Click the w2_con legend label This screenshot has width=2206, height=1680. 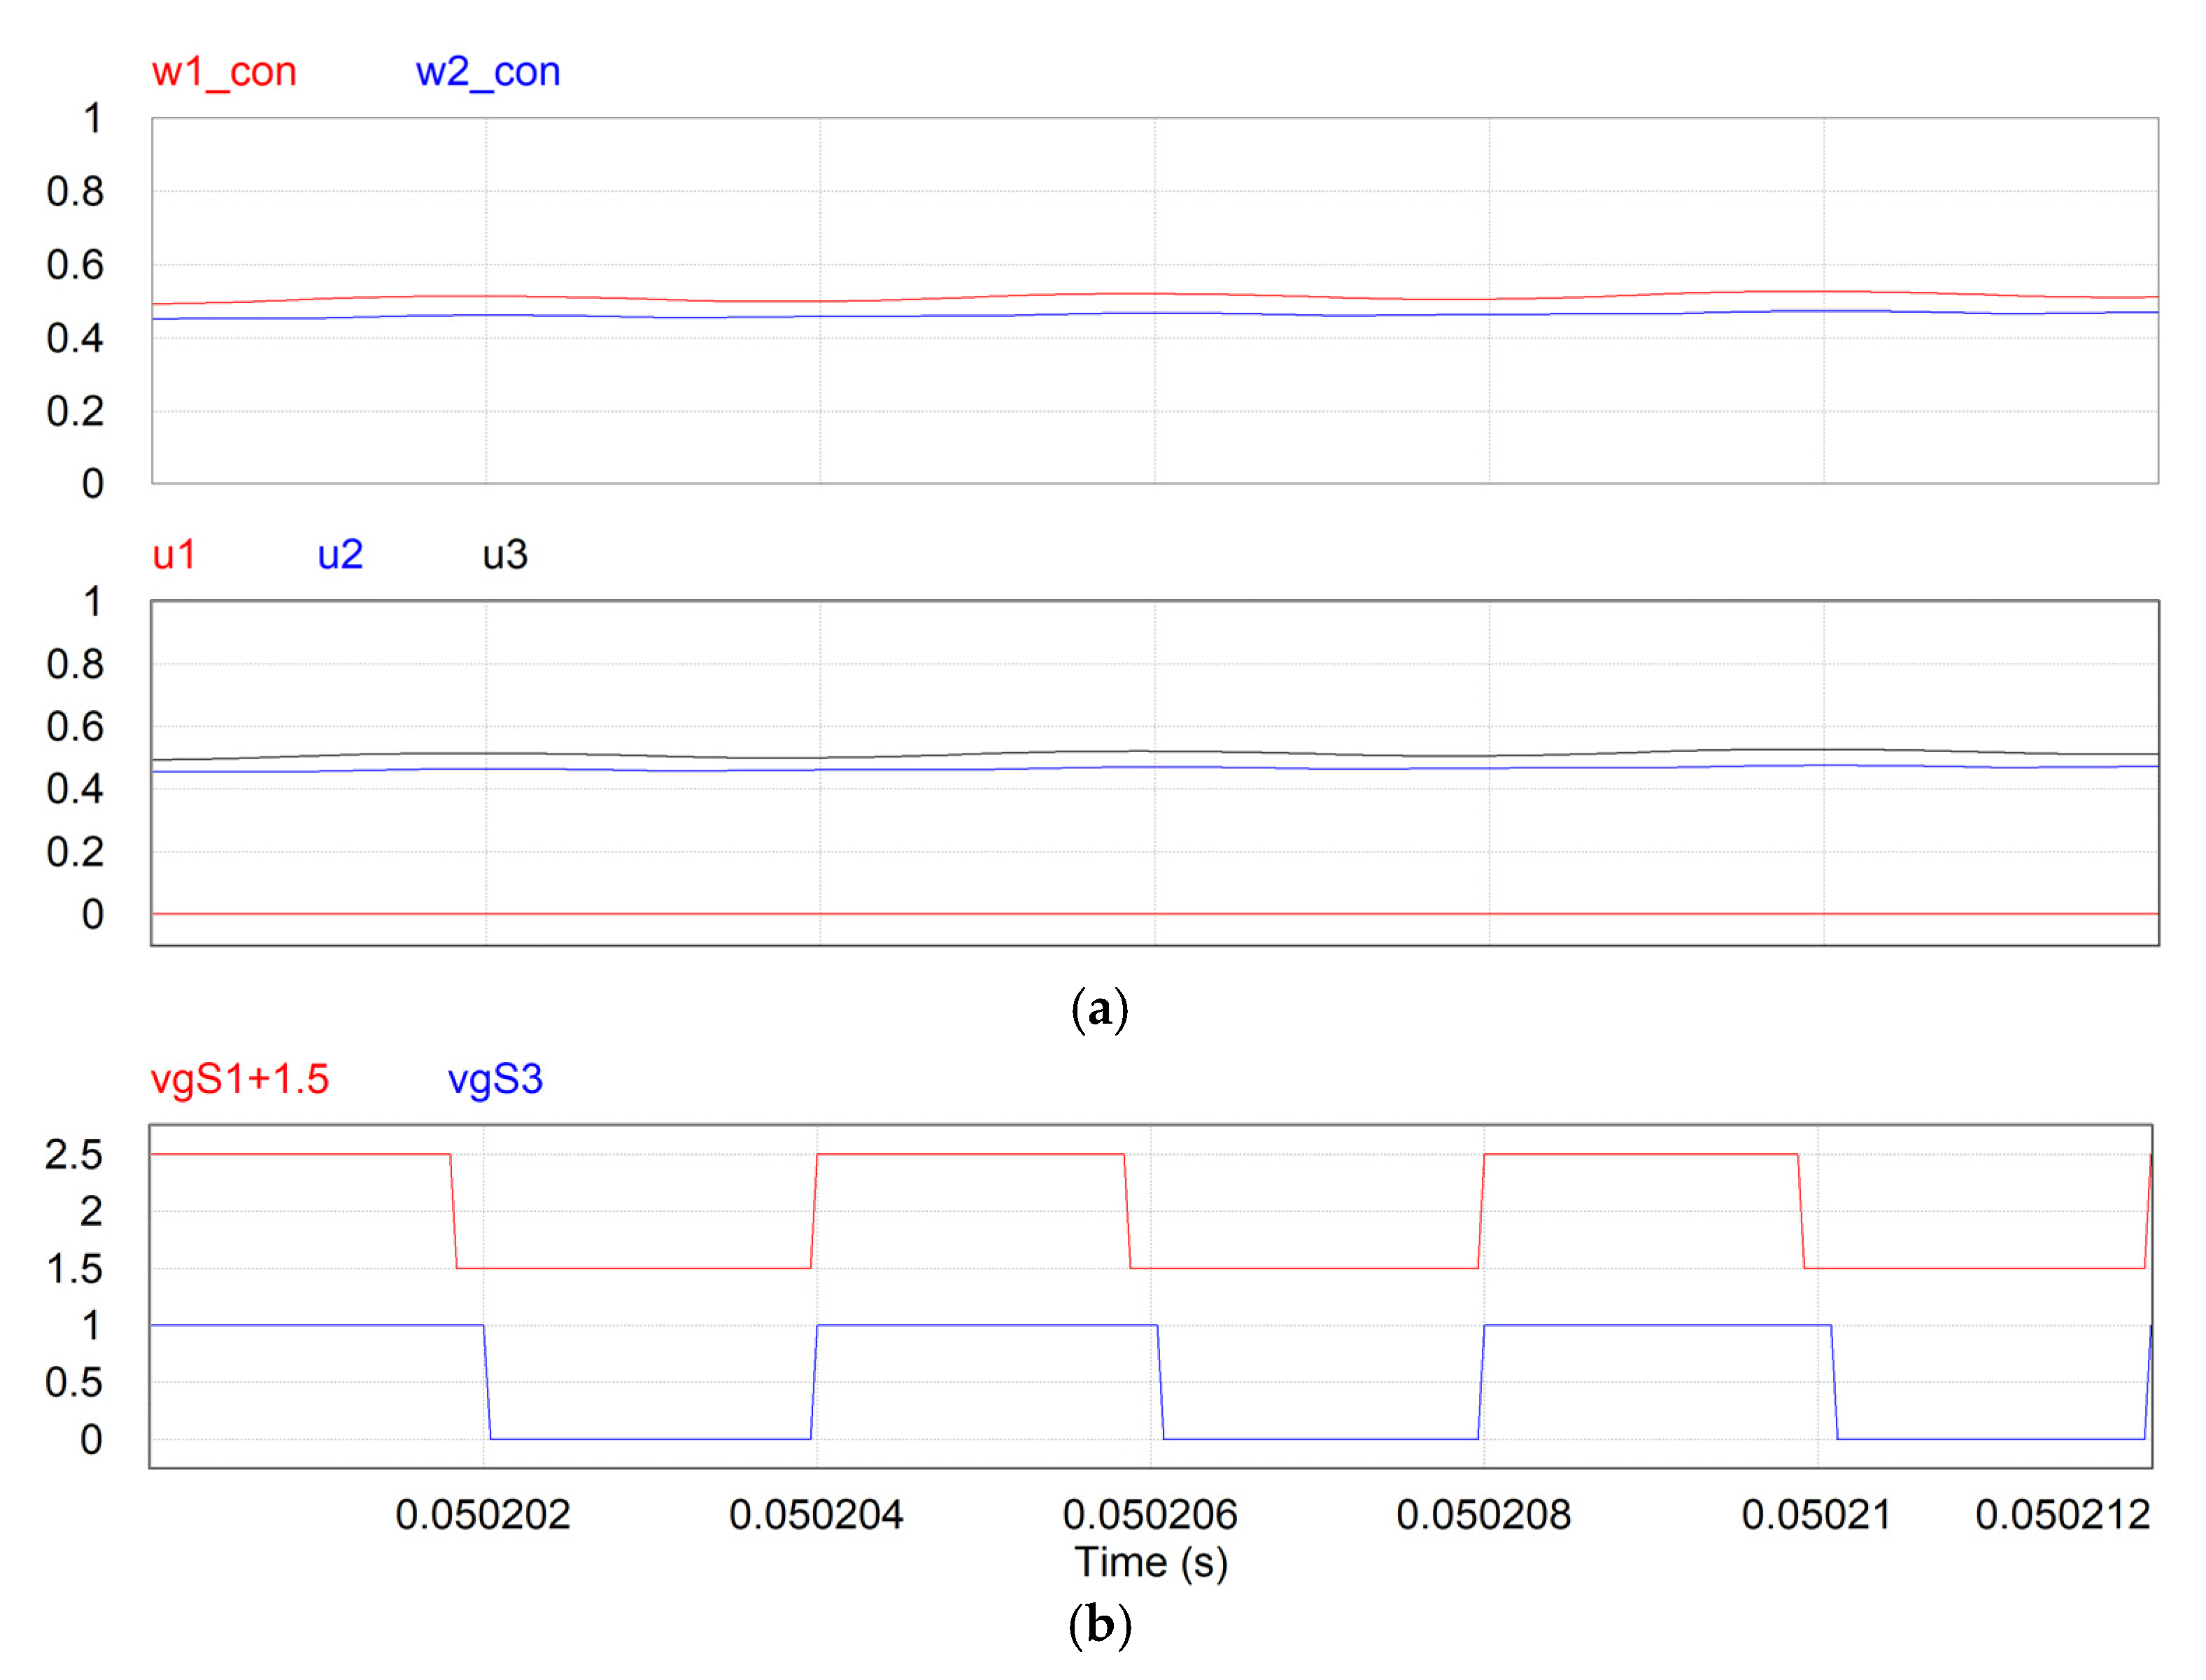click(x=487, y=72)
